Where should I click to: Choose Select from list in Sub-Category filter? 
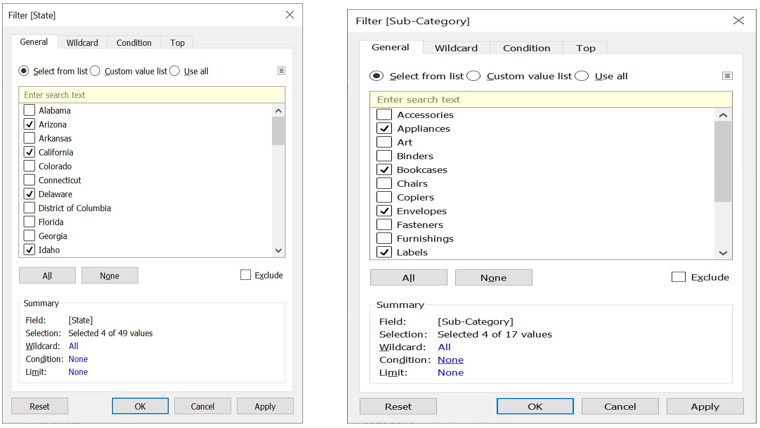pos(377,76)
